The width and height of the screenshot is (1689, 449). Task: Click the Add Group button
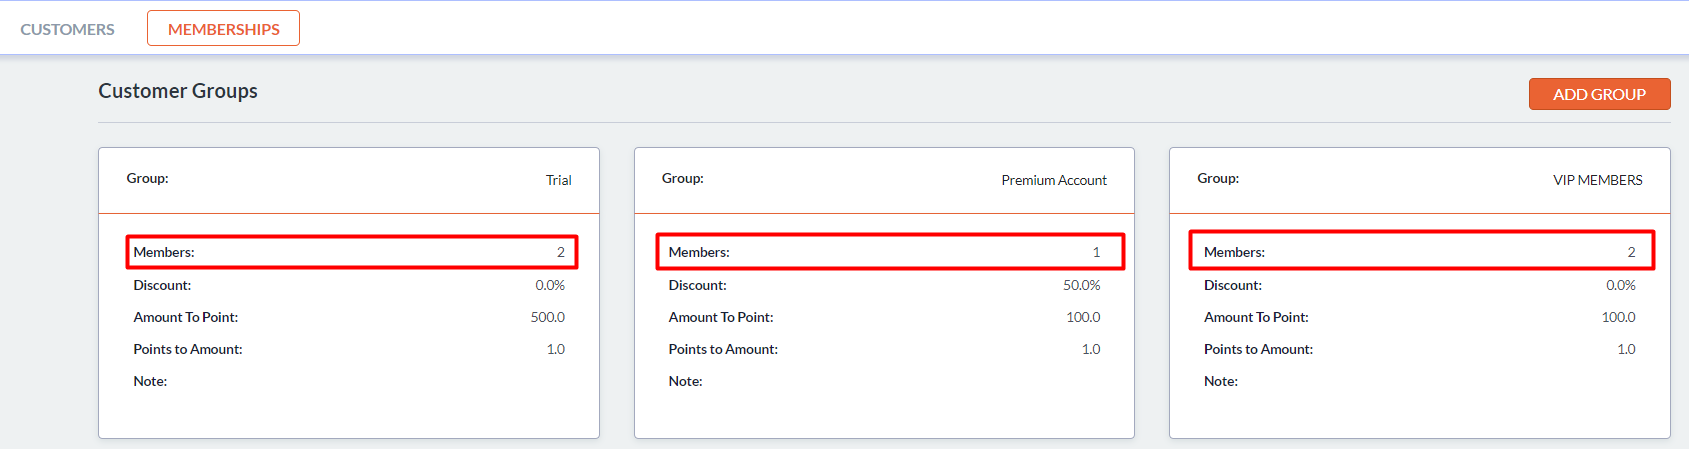tap(1599, 94)
